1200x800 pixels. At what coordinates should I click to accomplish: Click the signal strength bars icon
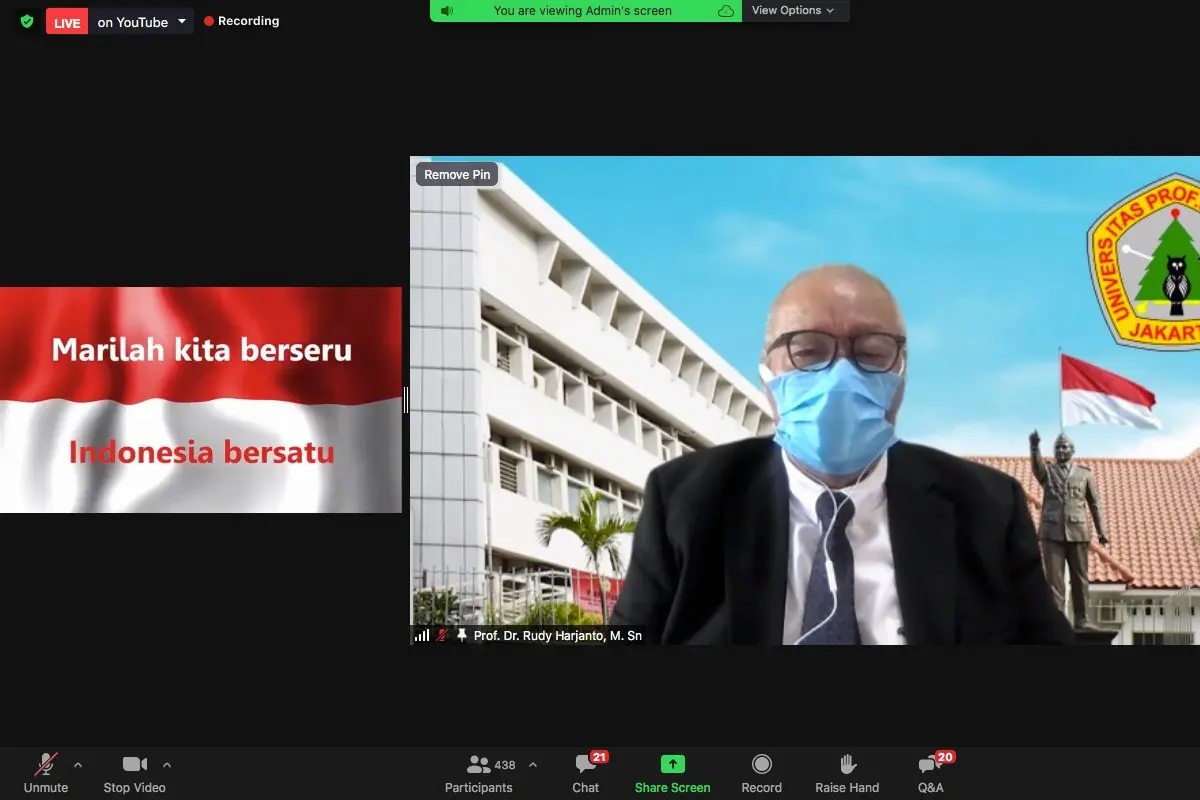[x=422, y=635]
